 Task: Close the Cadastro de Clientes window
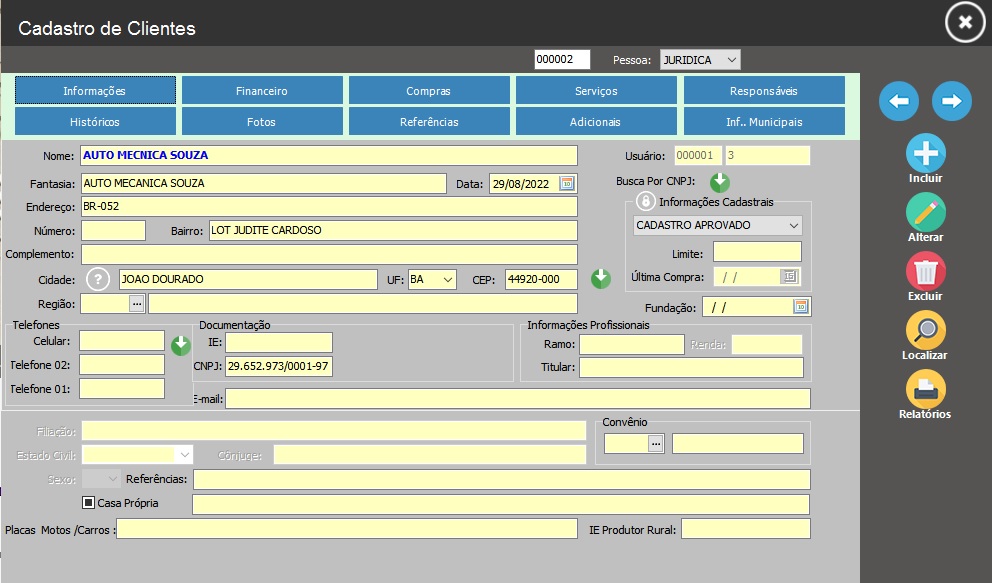tap(964, 22)
